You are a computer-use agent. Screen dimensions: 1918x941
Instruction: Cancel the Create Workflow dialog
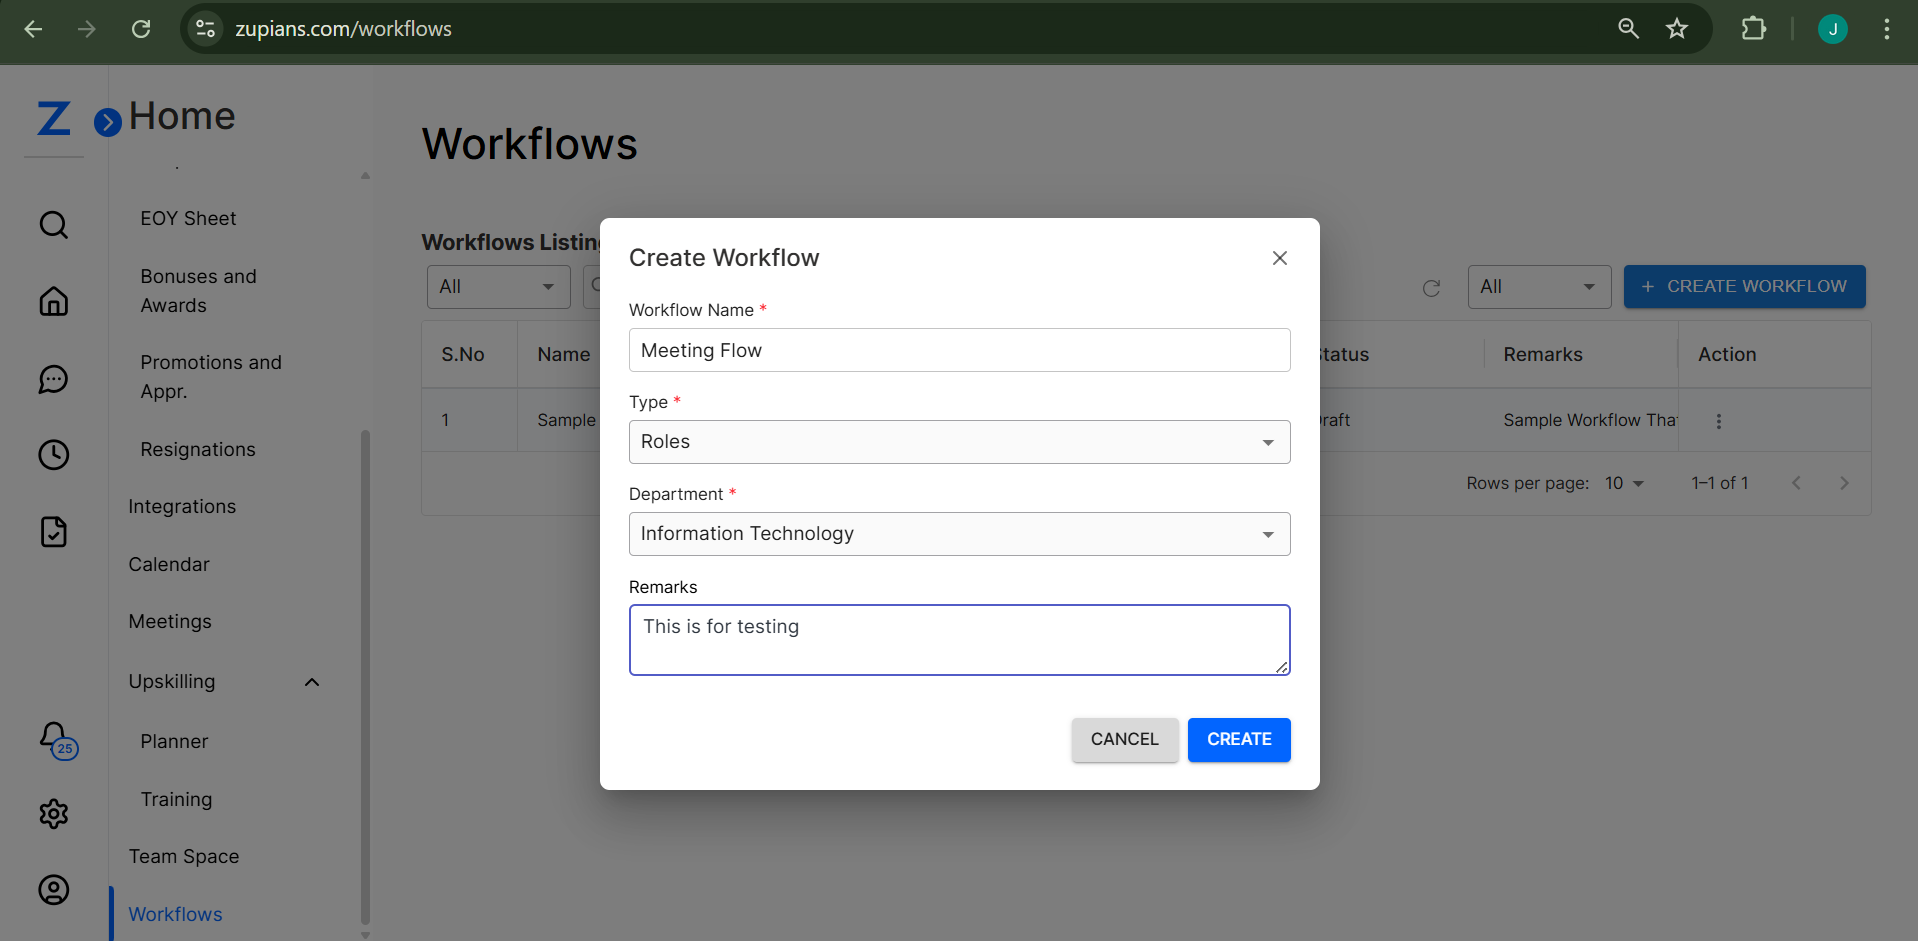coord(1124,740)
